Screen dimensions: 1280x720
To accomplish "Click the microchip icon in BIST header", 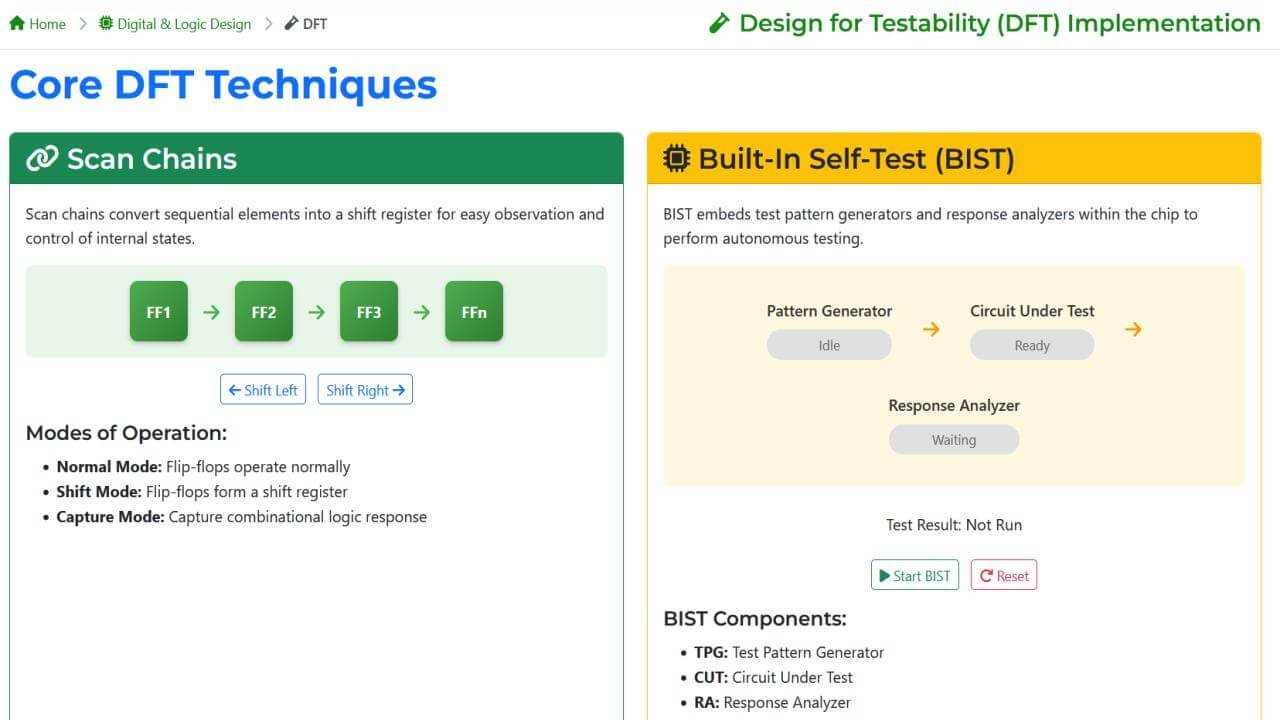I will tap(677, 158).
